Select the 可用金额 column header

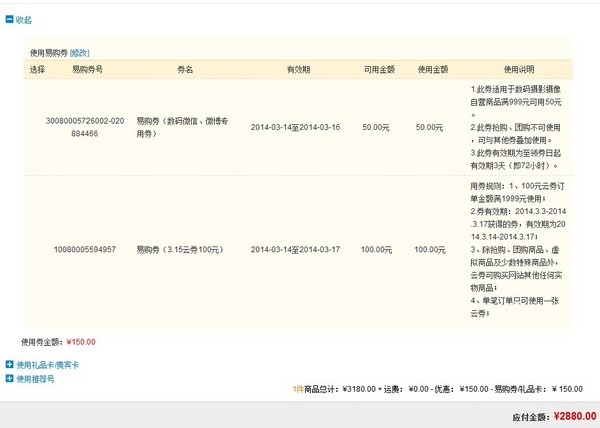click(379, 69)
